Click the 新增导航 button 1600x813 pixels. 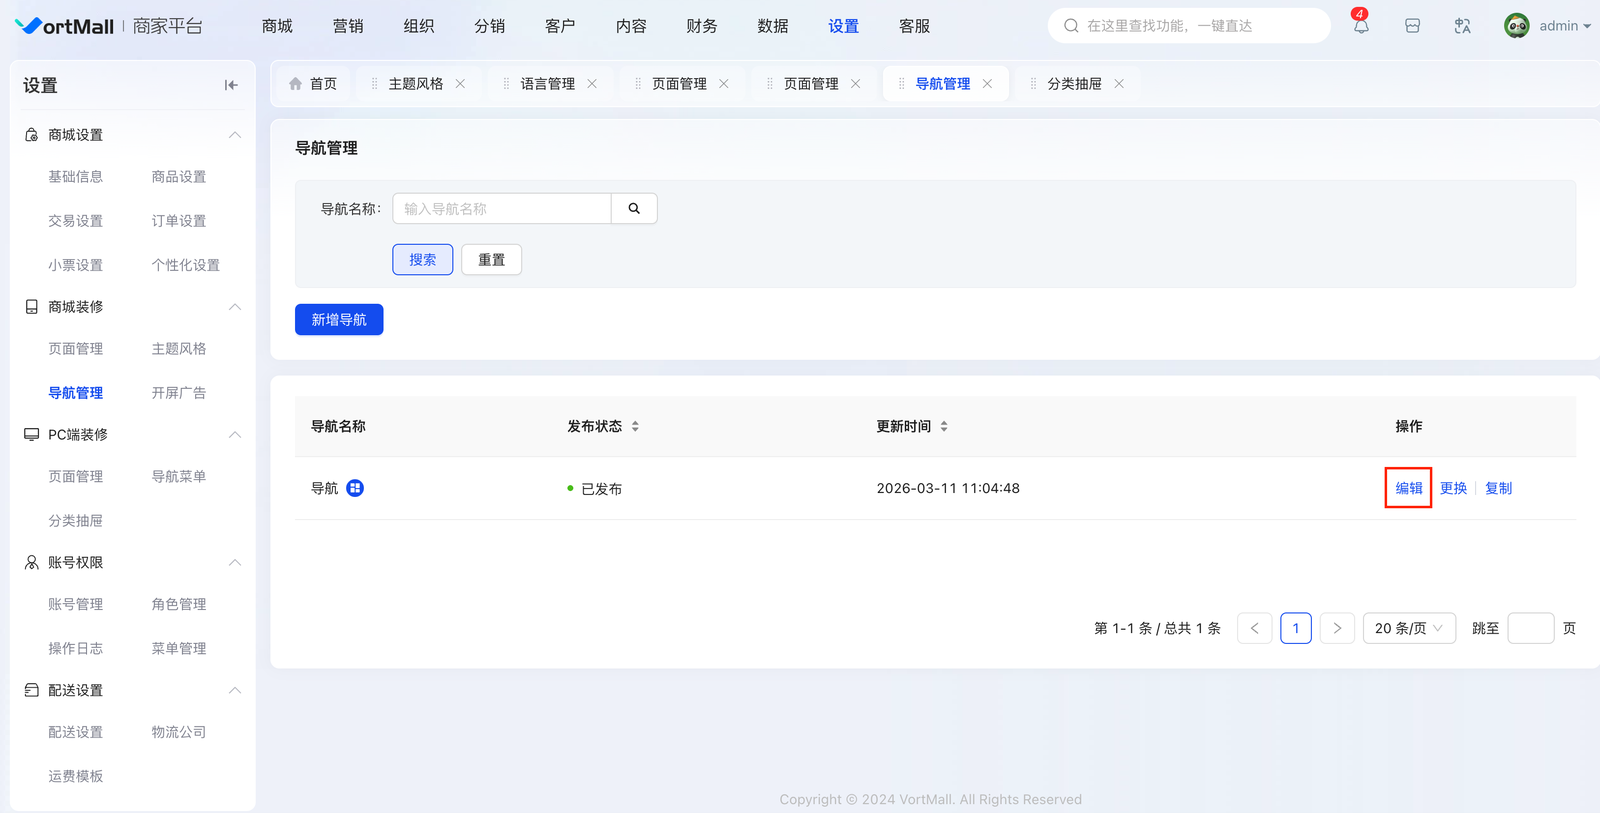tap(339, 319)
